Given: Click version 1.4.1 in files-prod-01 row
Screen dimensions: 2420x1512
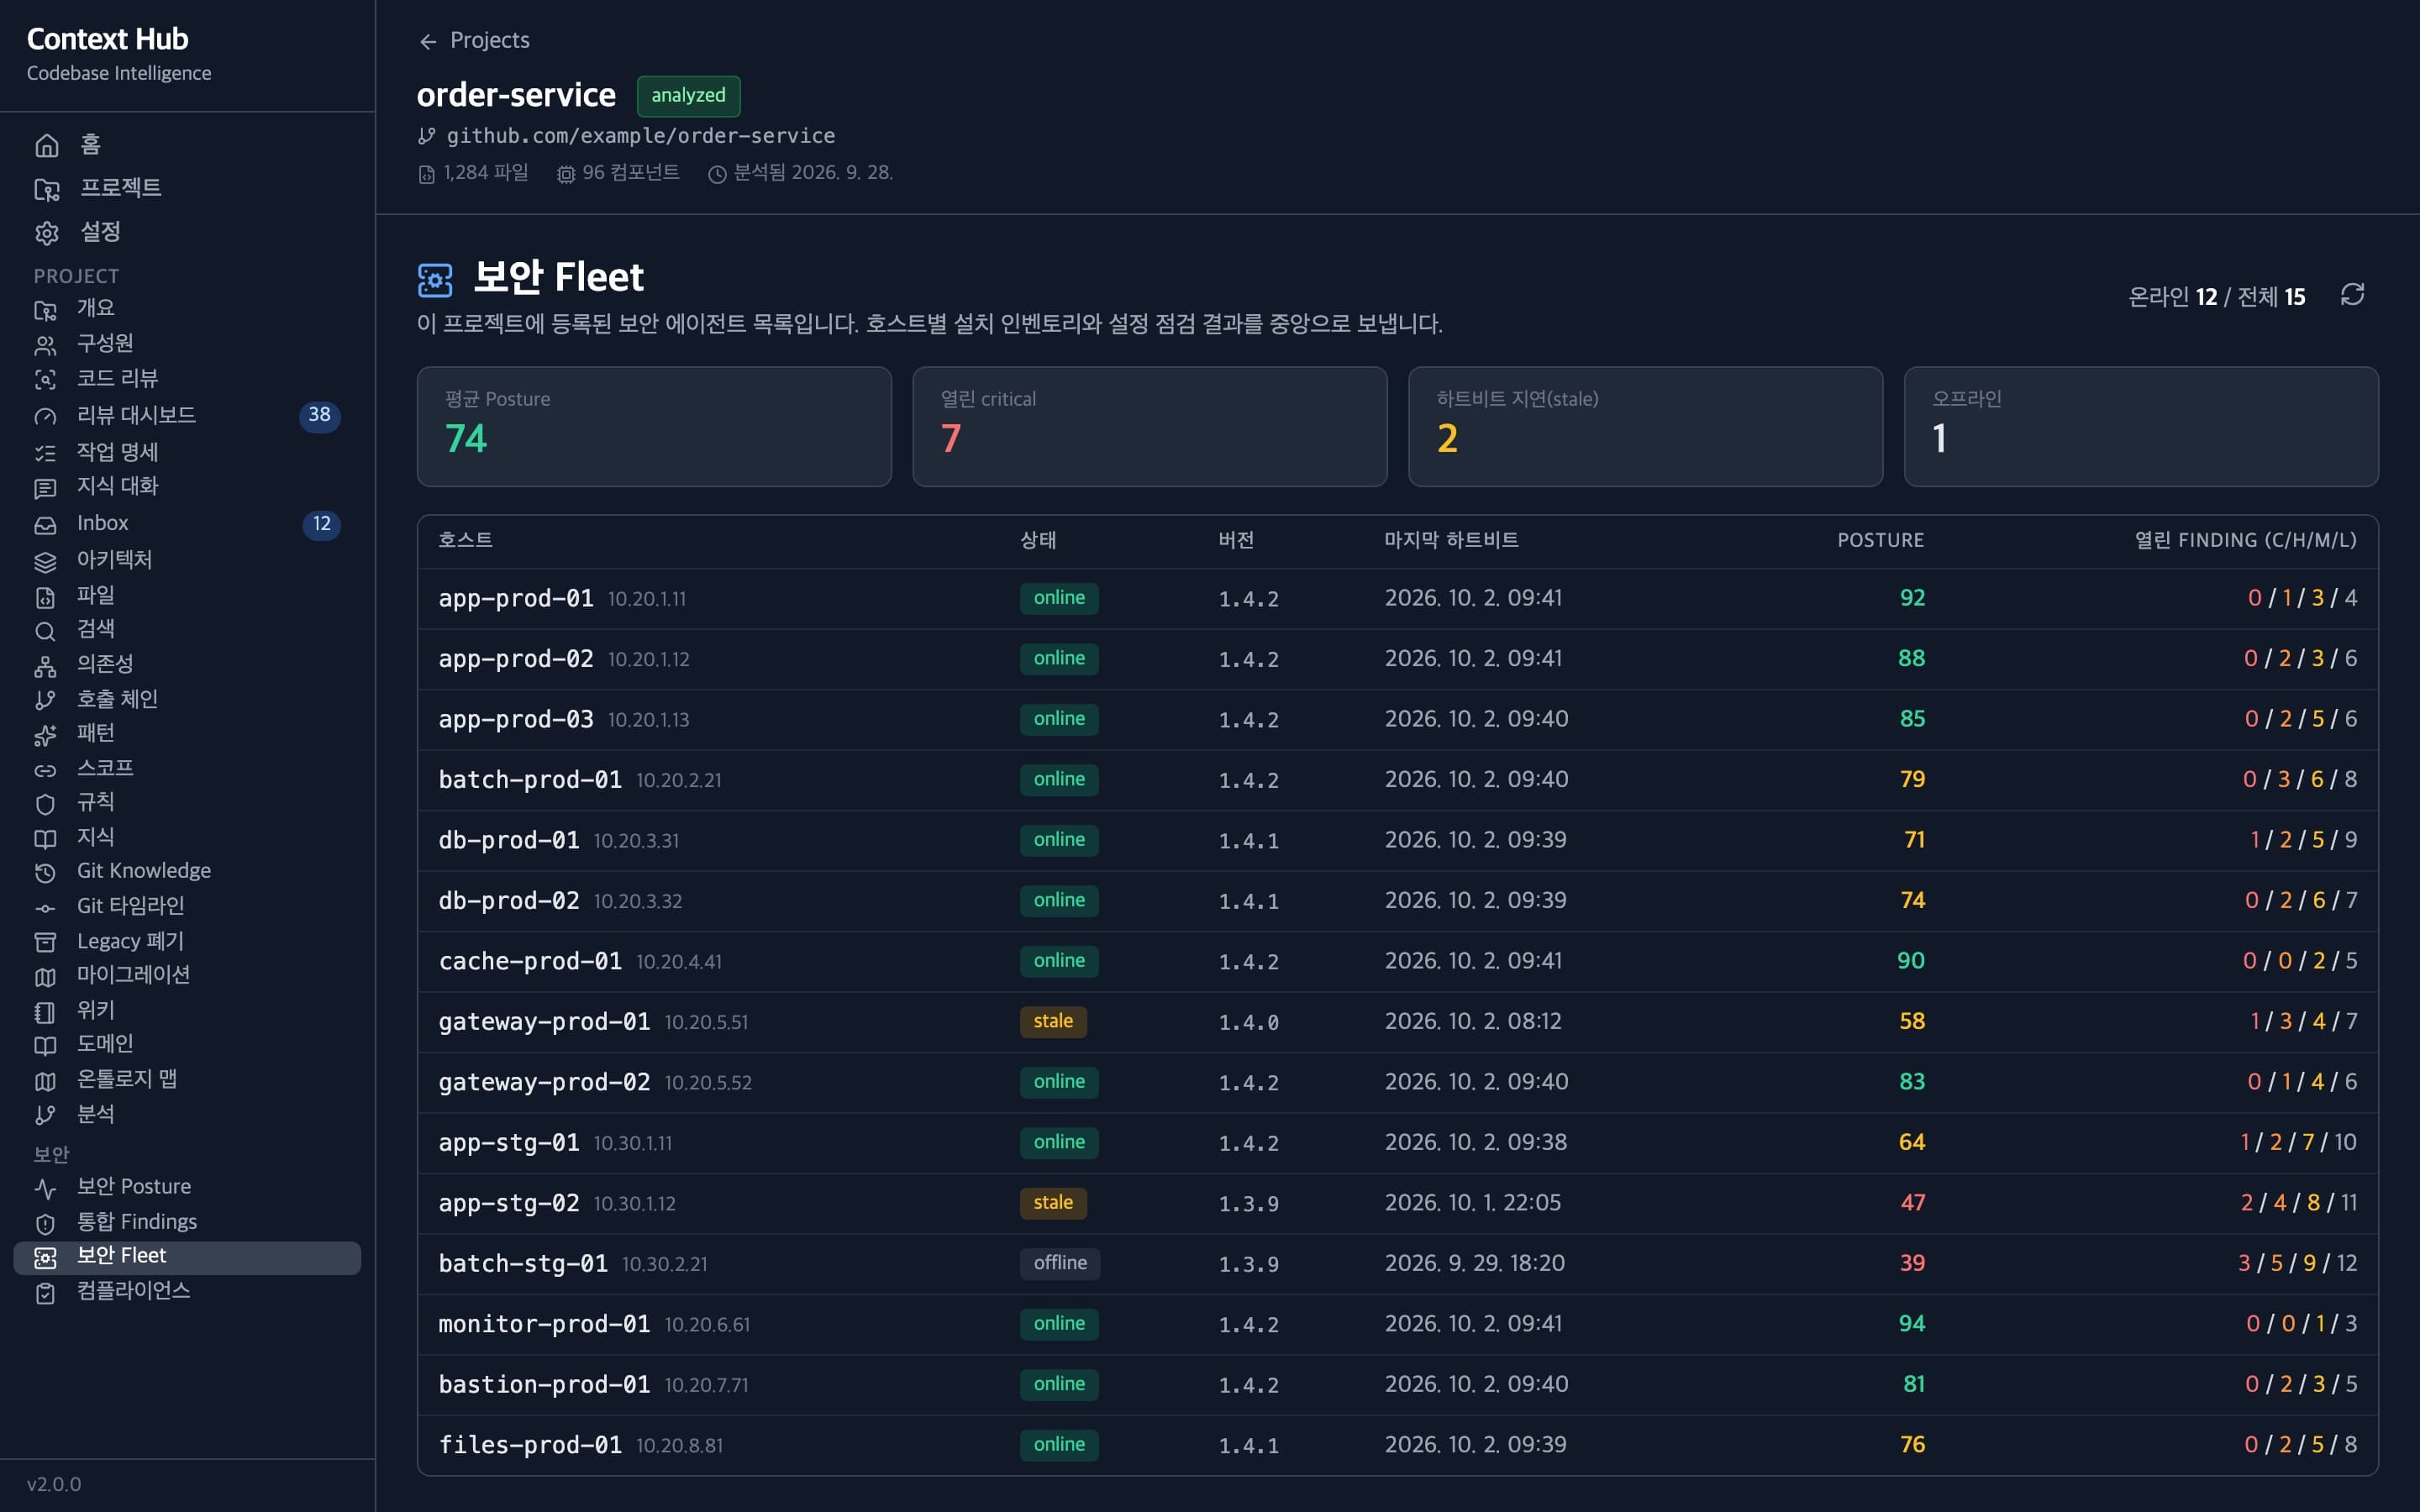Looking at the screenshot, I should [x=1248, y=1446].
